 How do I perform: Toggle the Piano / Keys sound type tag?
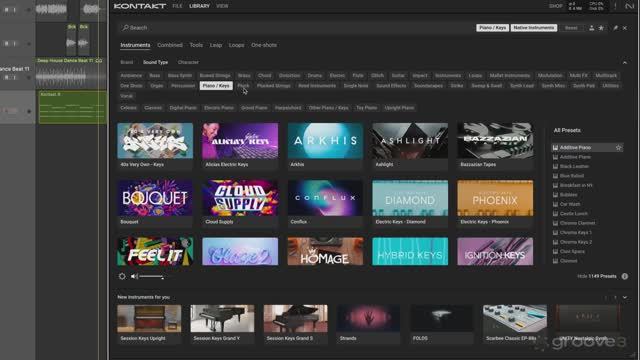pos(216,86)
